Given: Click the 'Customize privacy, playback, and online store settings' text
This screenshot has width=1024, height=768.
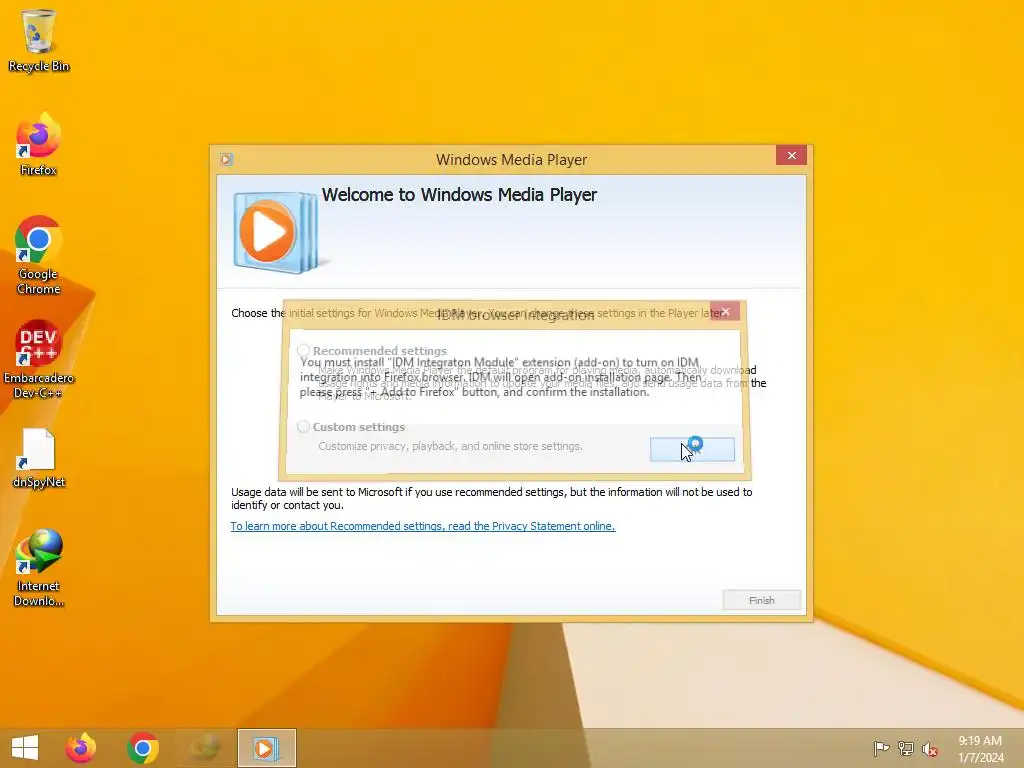Looking at the screenshot, I should pos(450,446).
